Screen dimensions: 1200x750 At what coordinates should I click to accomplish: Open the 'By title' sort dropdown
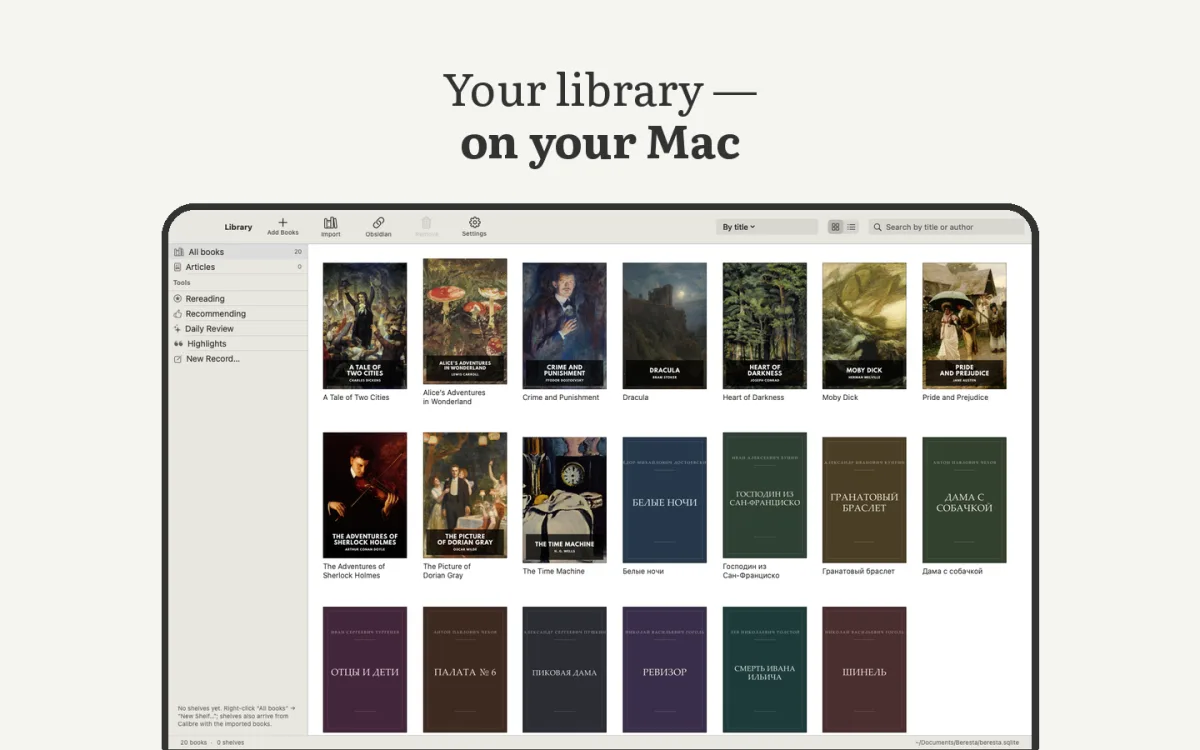(767, 227)
